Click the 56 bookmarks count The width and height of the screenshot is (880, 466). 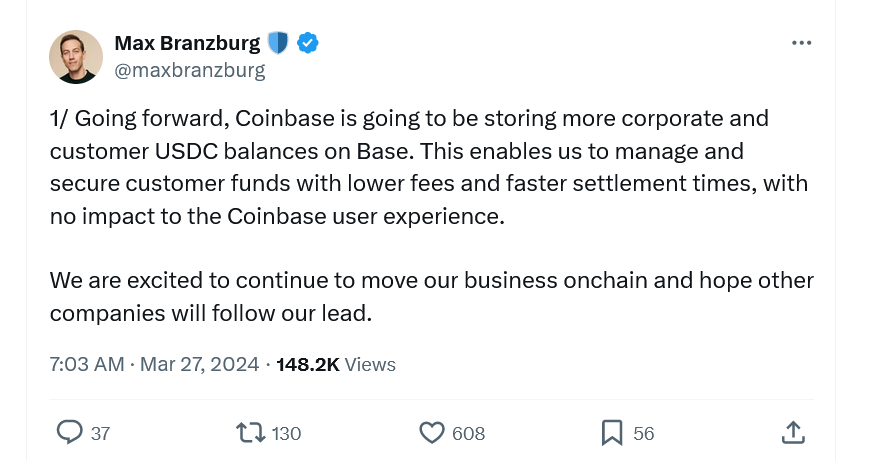point(643,433)
